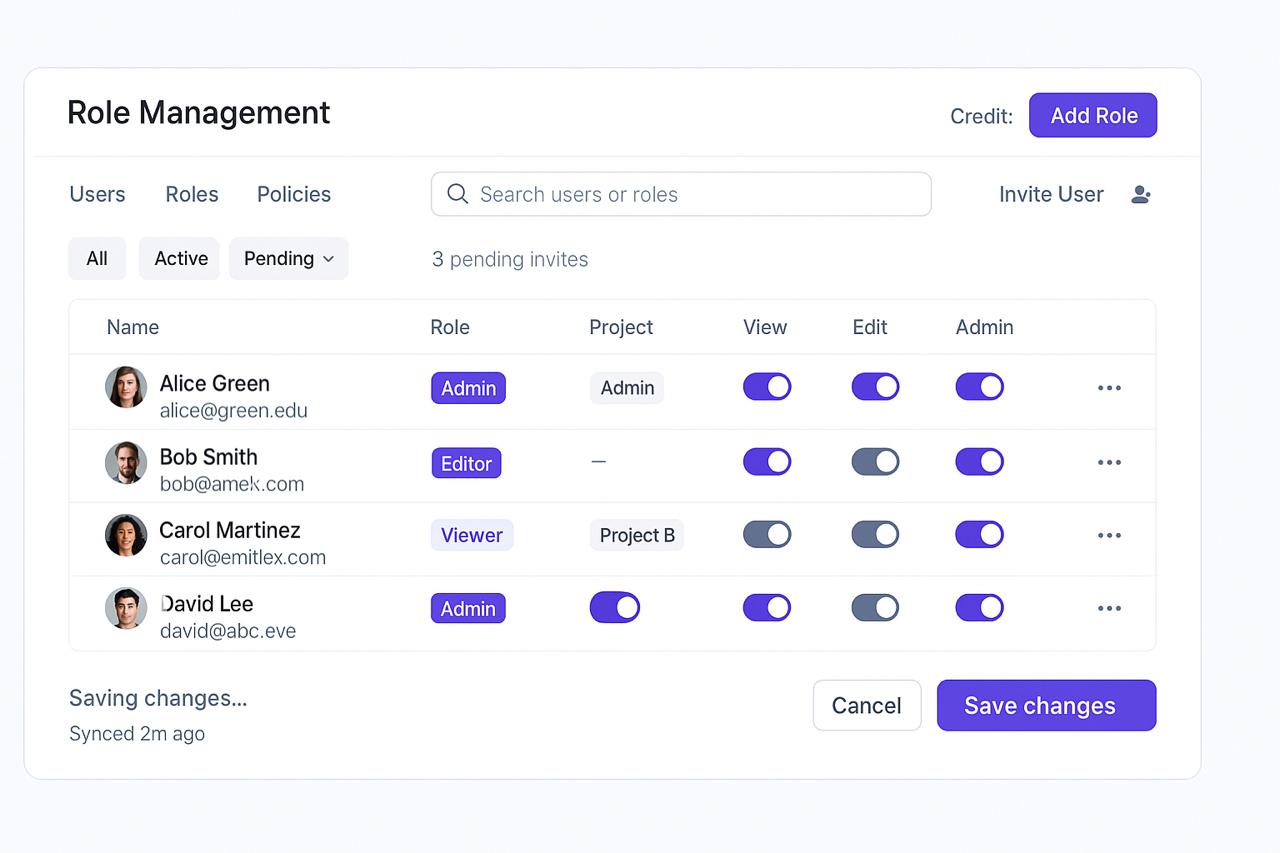Toggle View permission for Bob Smith
Screen dimensions: 1280x853
click(767, 461)
